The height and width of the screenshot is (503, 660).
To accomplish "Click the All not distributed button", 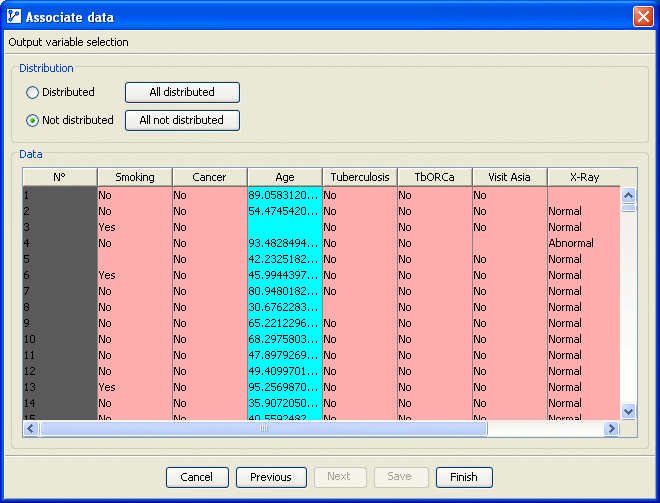I will (182, 121).
